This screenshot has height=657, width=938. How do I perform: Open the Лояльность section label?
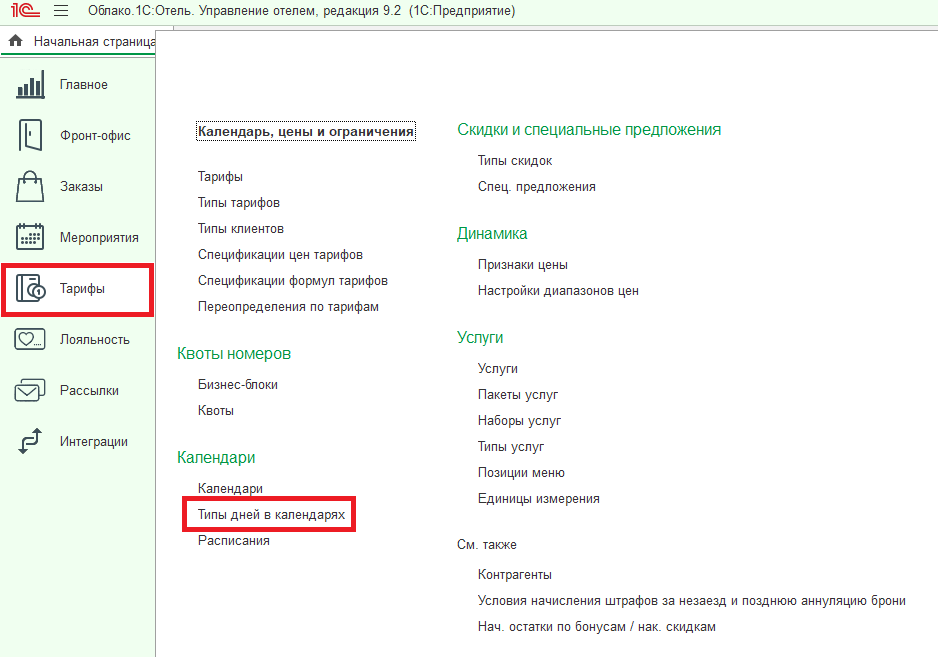(95, 339)
